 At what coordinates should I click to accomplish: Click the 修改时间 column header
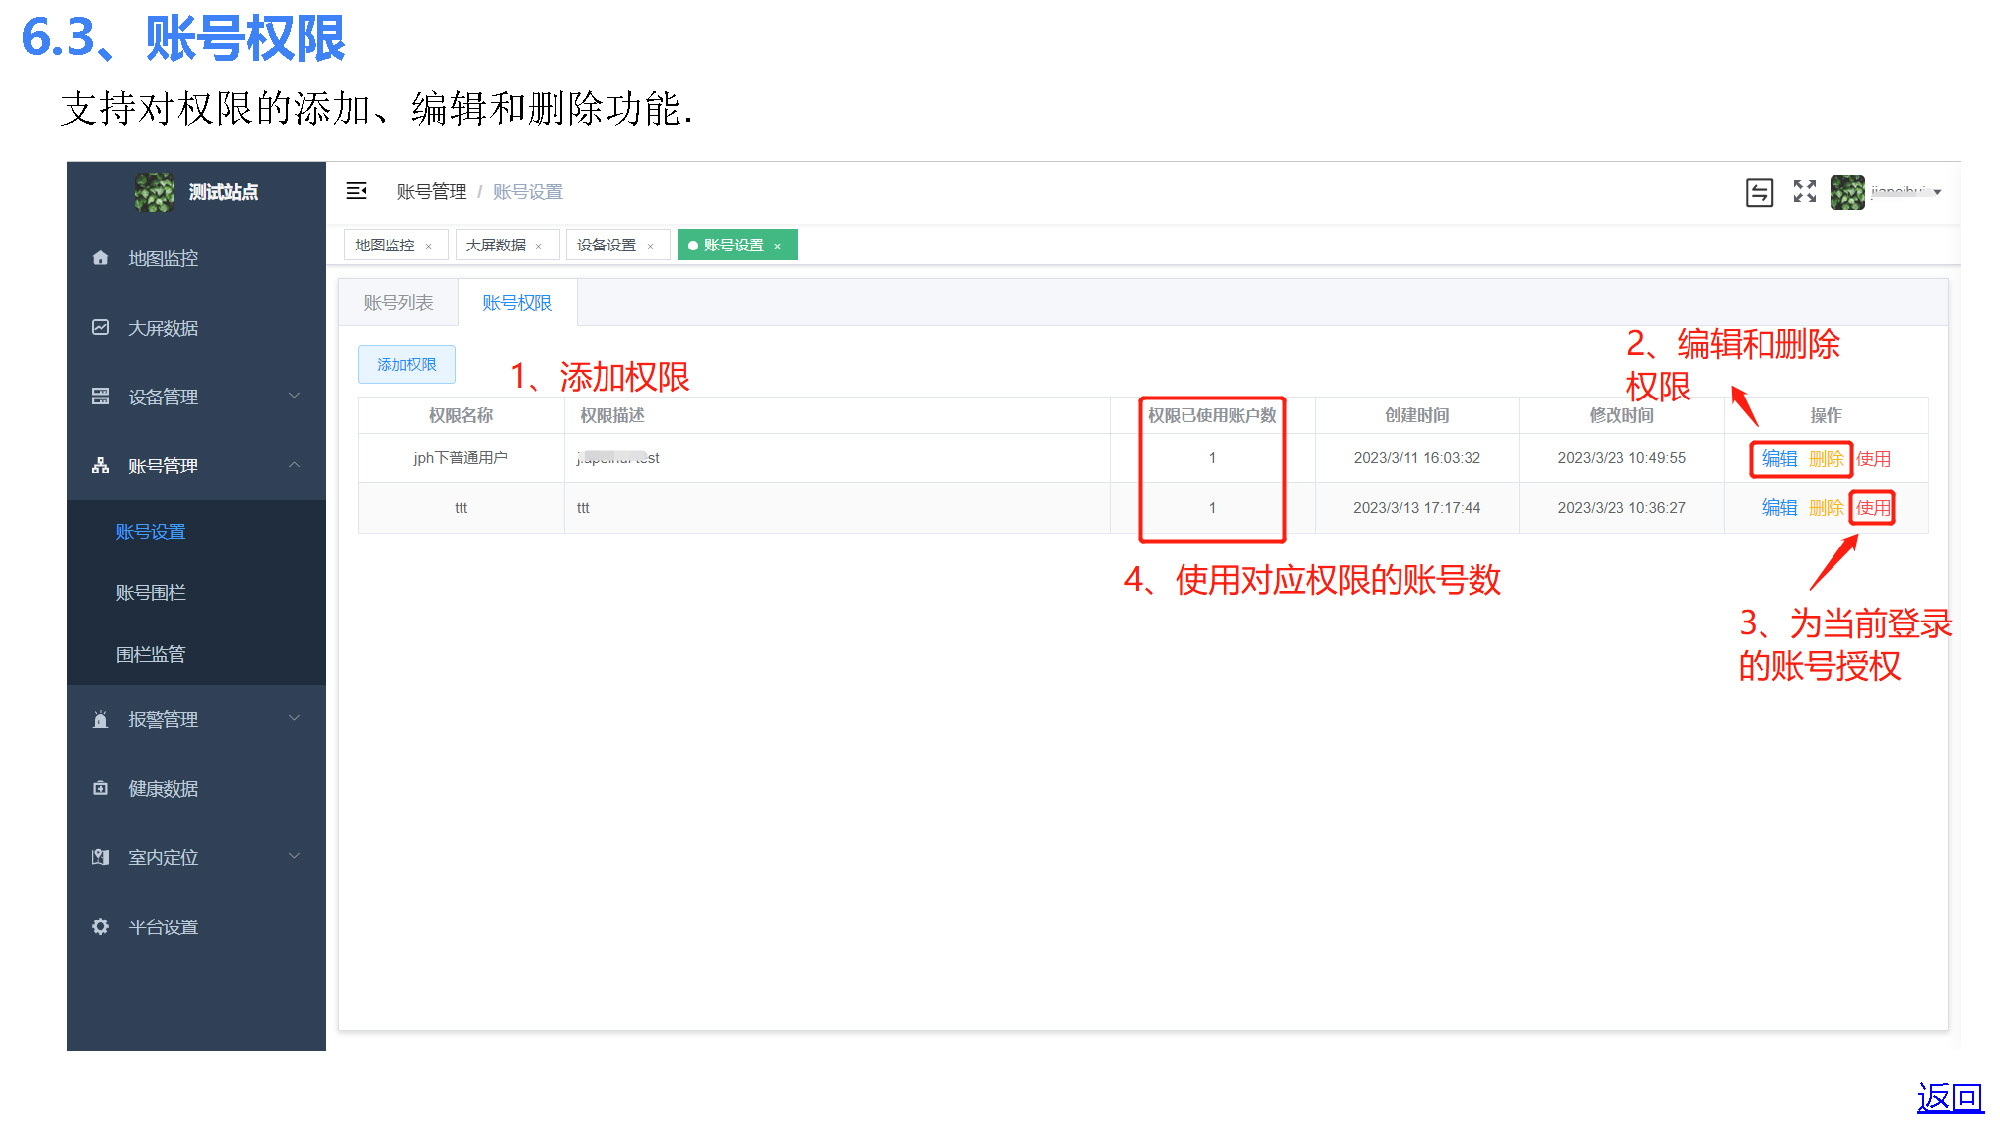point(1621,415)
